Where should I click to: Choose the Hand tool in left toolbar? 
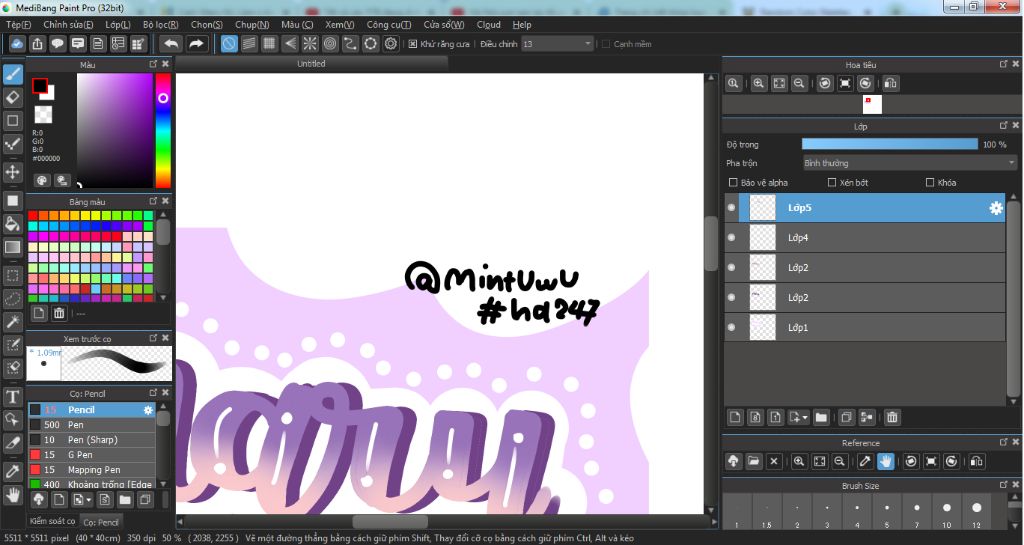[x=12, y=495]
